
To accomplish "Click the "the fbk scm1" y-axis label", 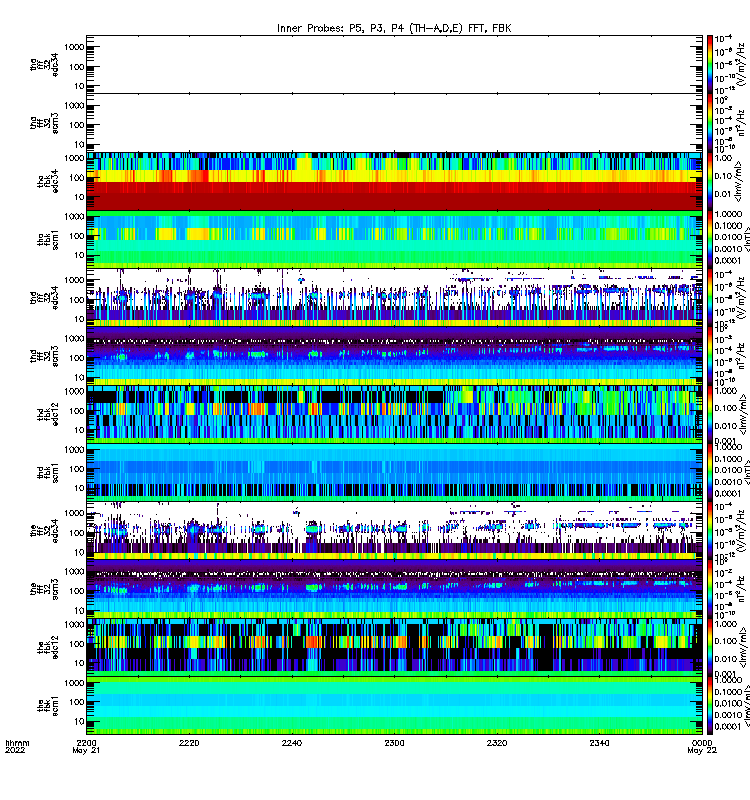I will tap(47, 705).
